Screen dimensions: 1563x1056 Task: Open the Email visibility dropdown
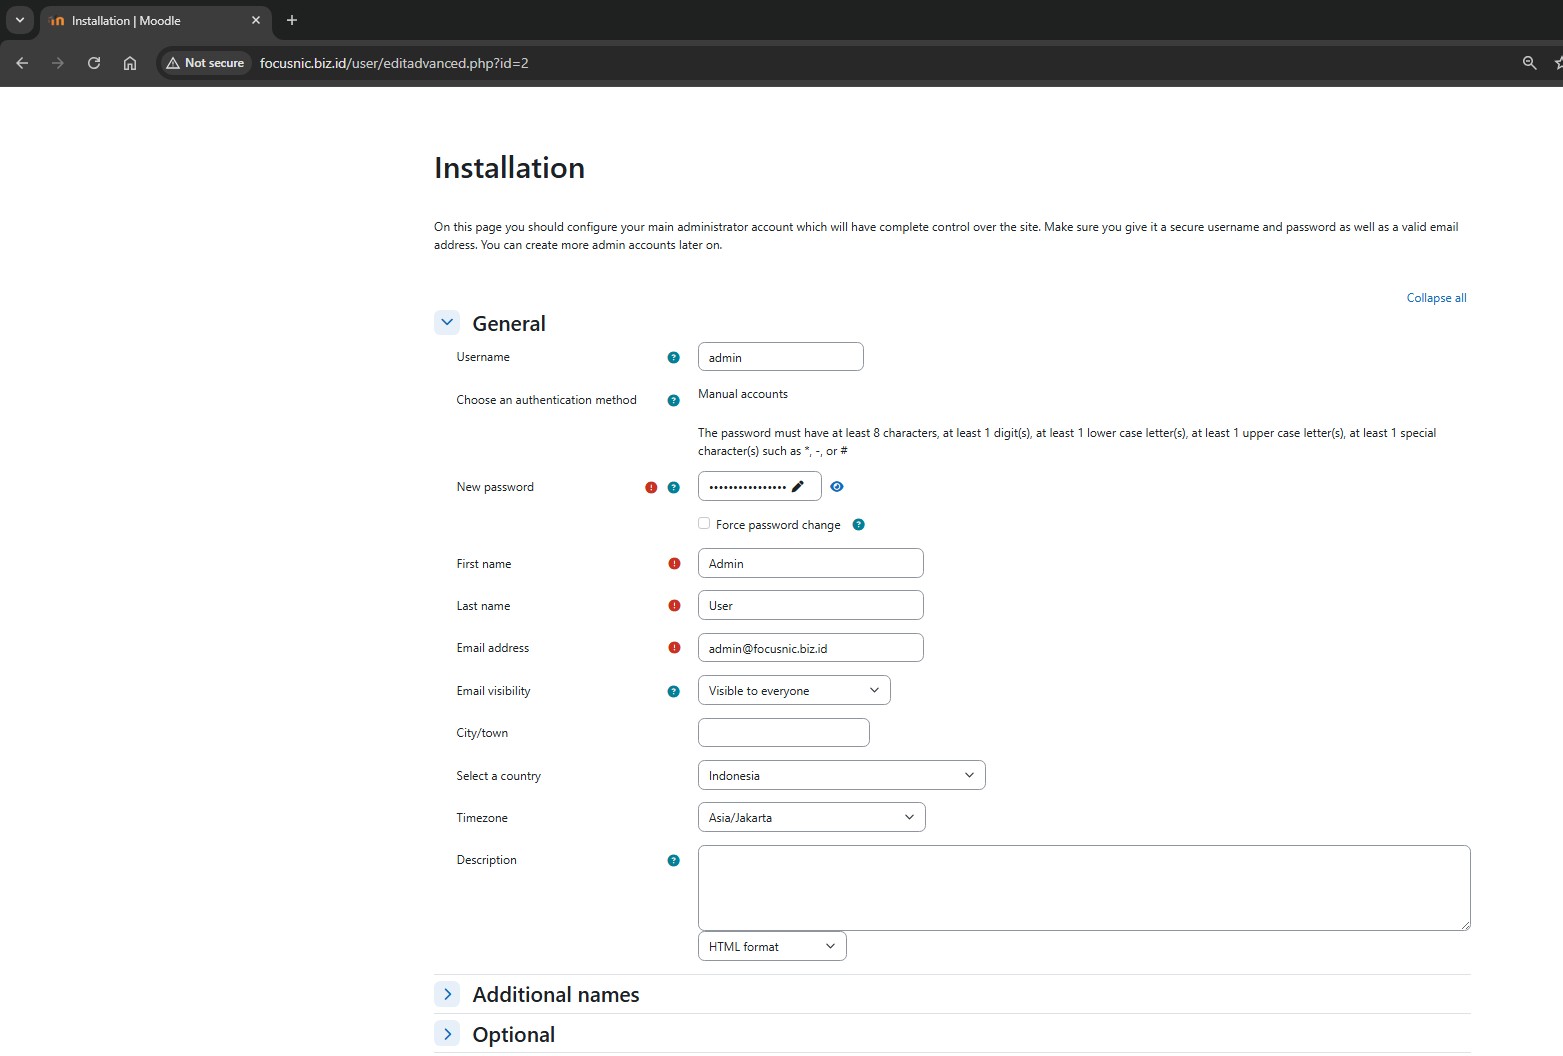coord(793,691)
